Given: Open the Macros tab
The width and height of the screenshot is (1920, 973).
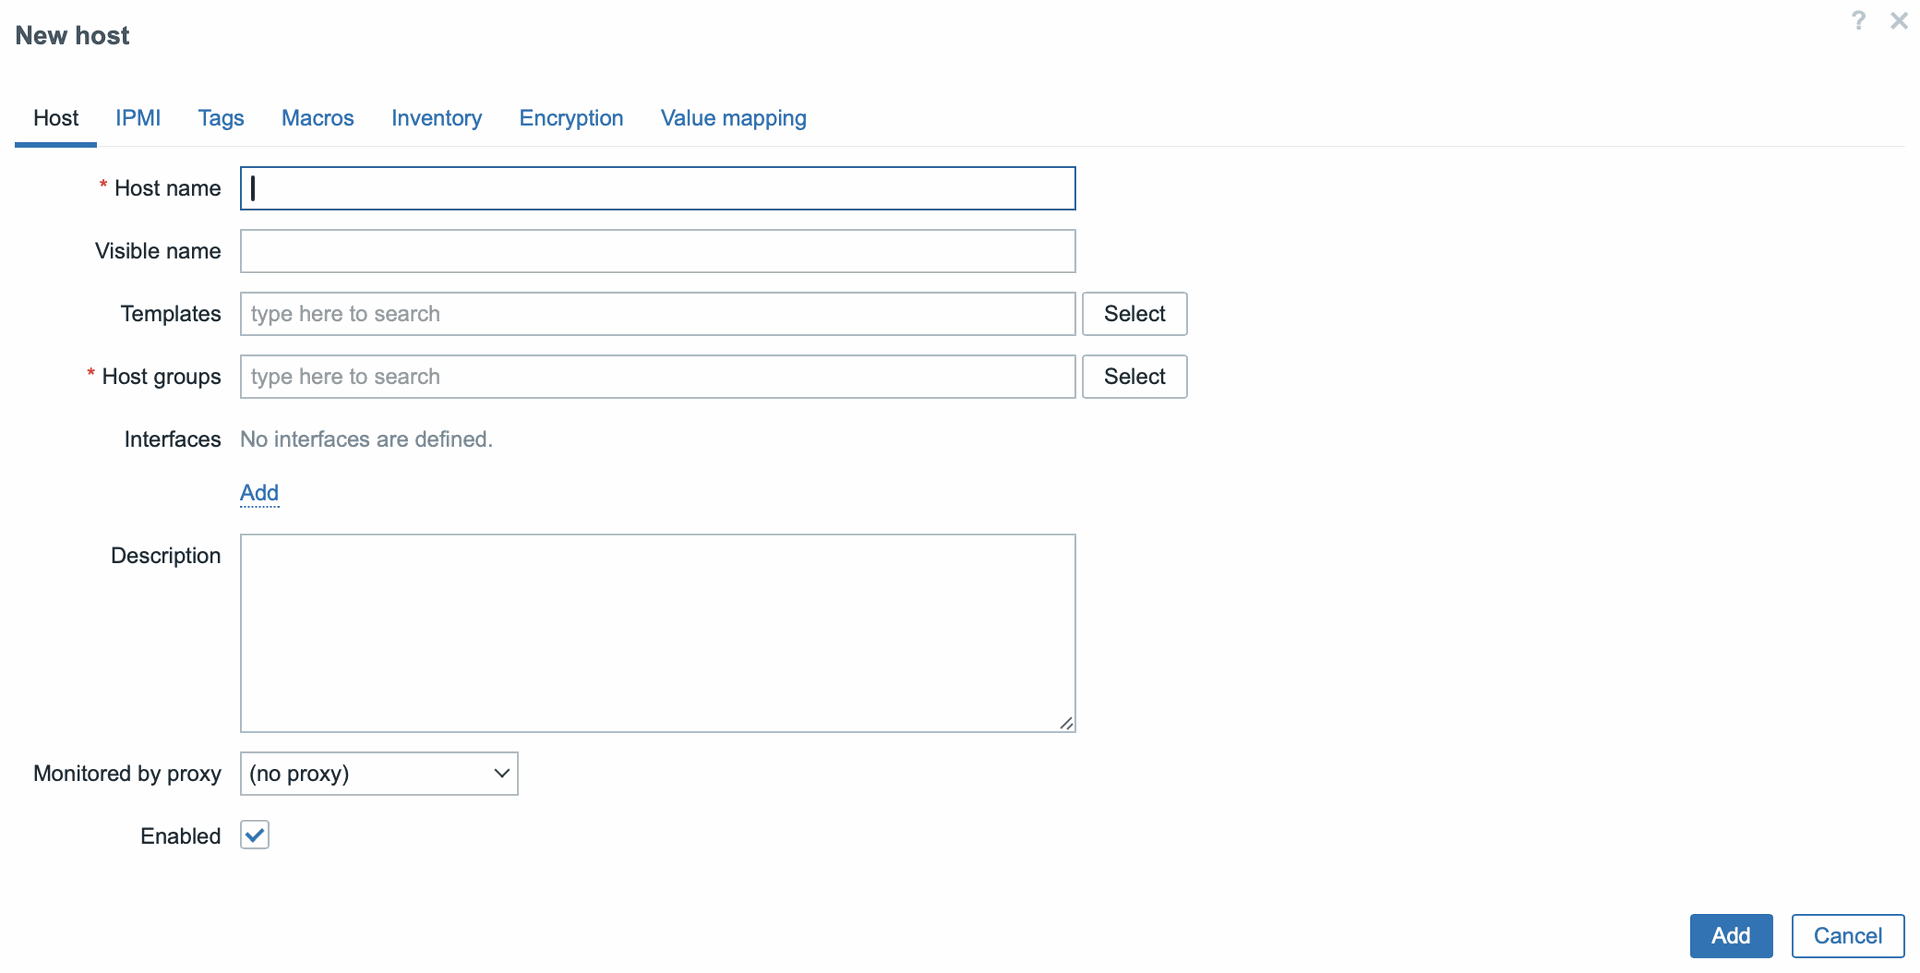Looking at the screenshot, I should tap(318, 118).
